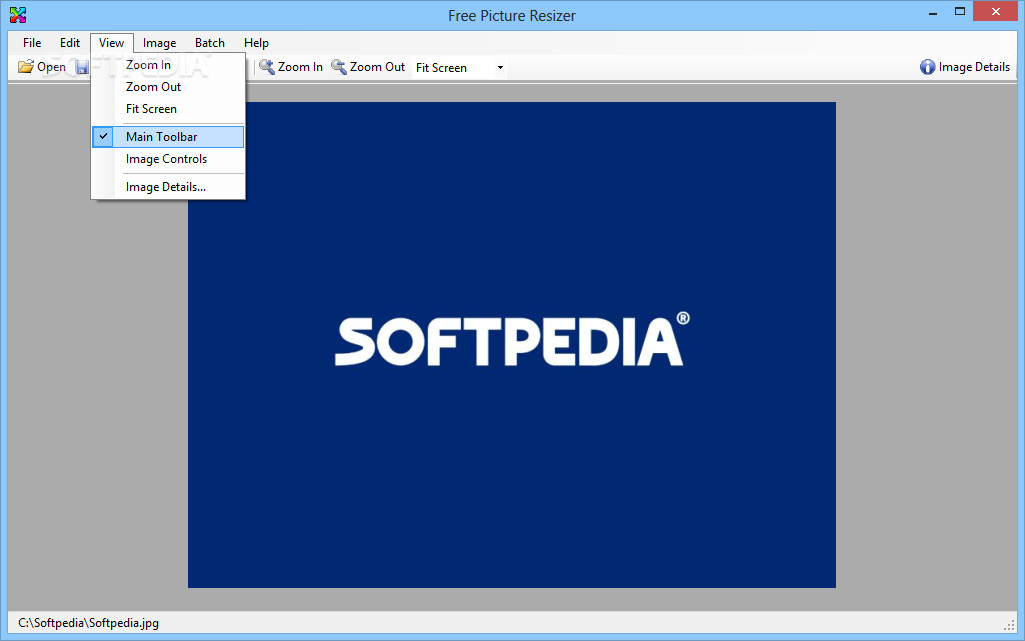Screen dimensions: 1025x641
Task: Open the Batch menu
Action: (x=210, y=42)
